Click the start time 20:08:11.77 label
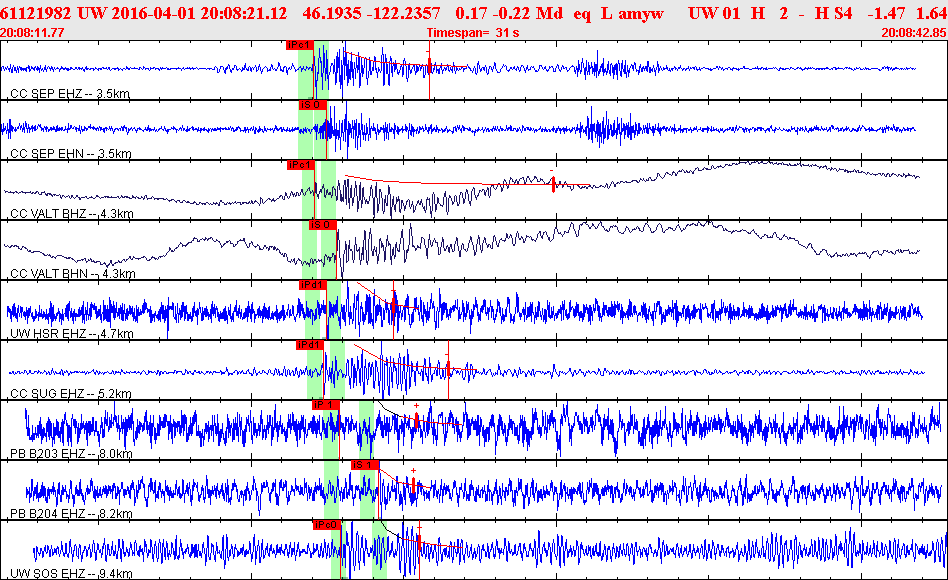The image size is (948, 580). coord(32,33)
